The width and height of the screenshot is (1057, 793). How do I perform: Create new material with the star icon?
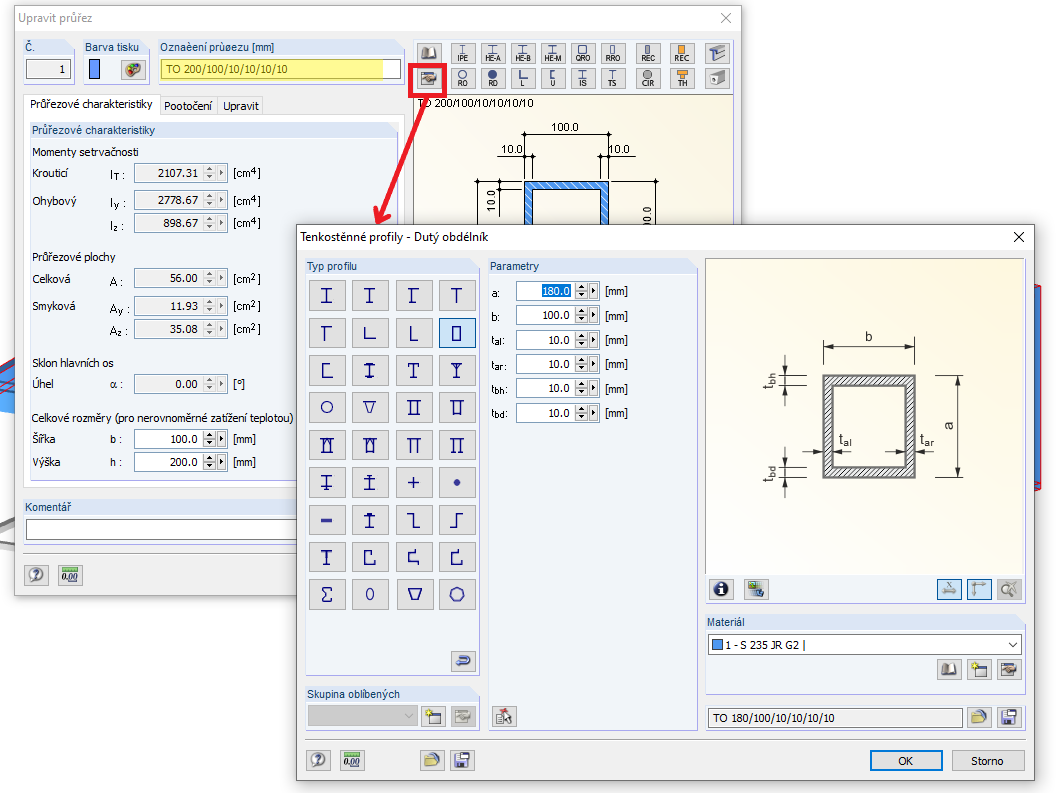point(979,670)
